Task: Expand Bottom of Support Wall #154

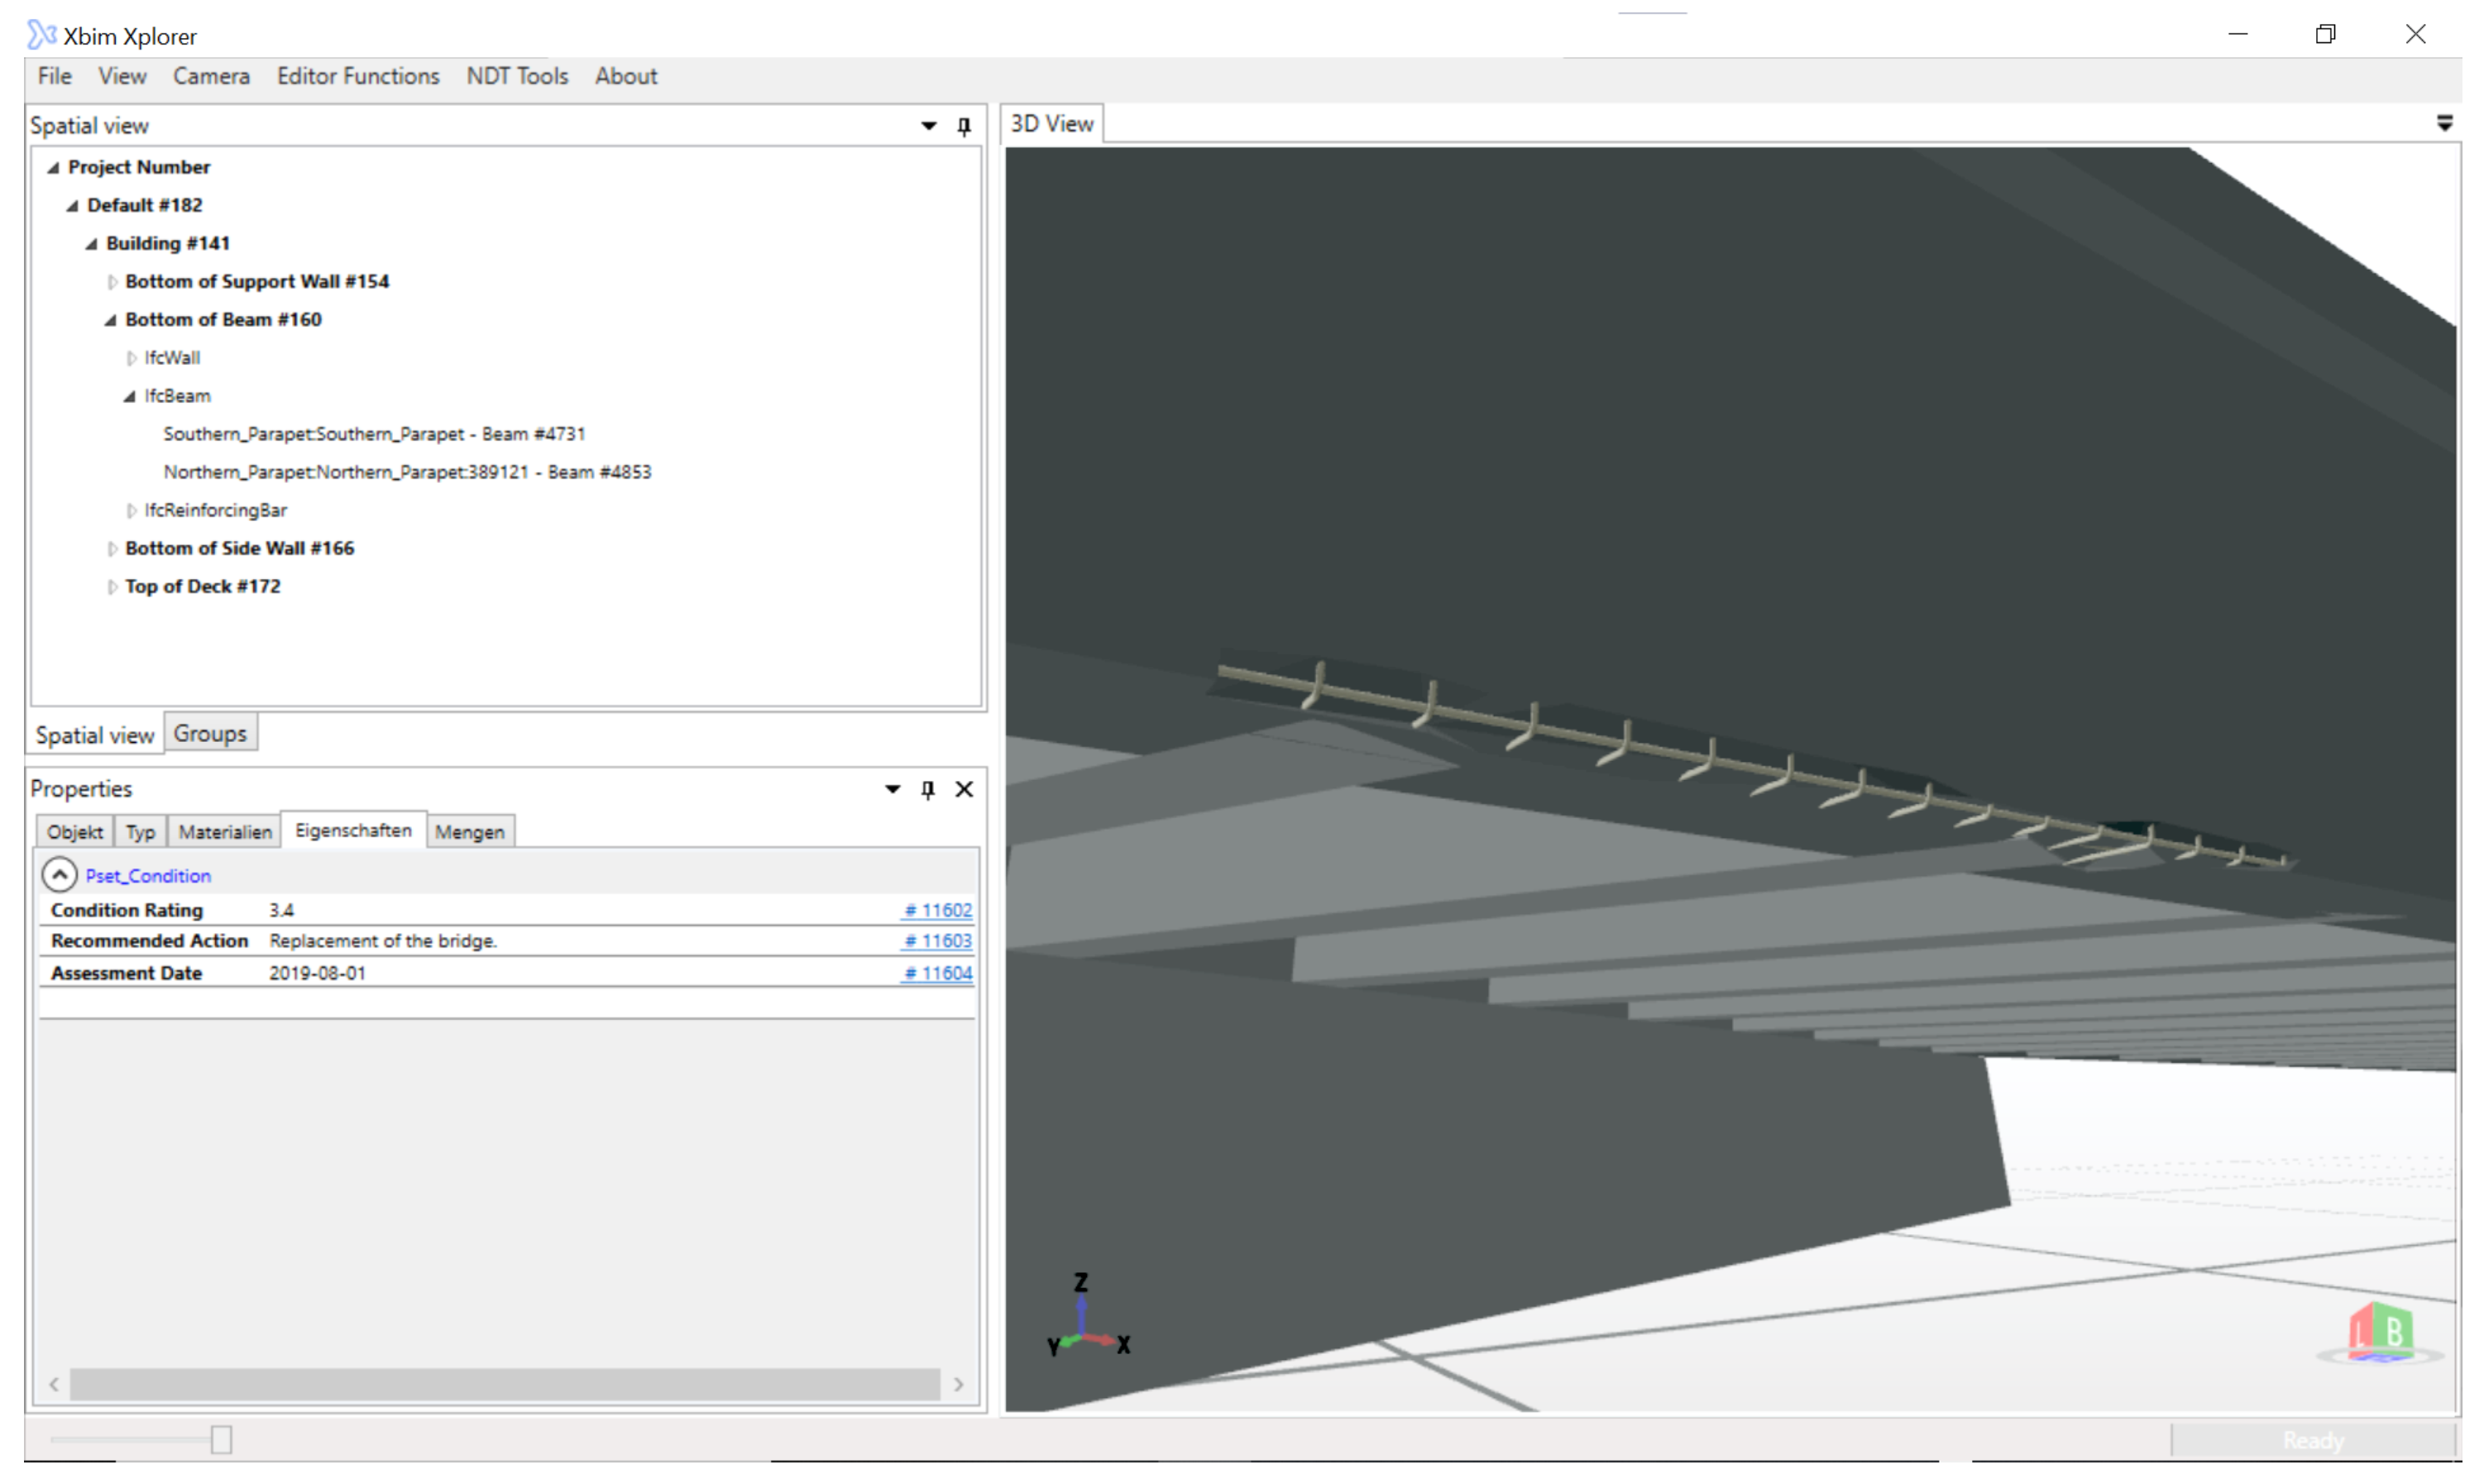Action: pyautogui.click(x=112, y=282)
